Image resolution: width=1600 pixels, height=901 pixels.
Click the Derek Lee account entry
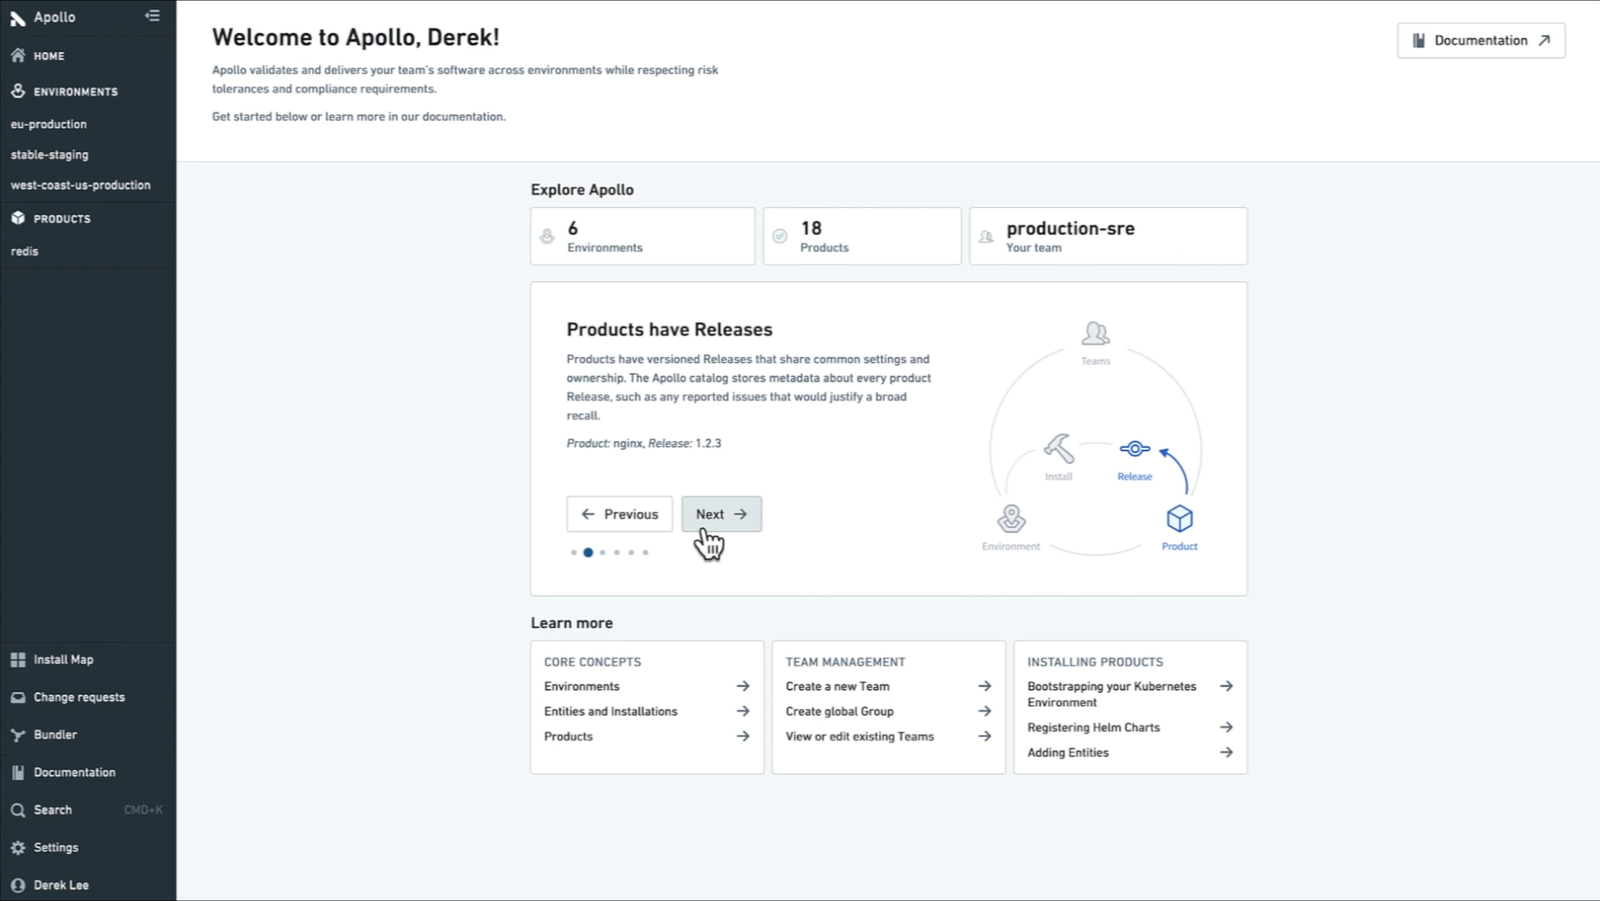click(x=61, y=885)
